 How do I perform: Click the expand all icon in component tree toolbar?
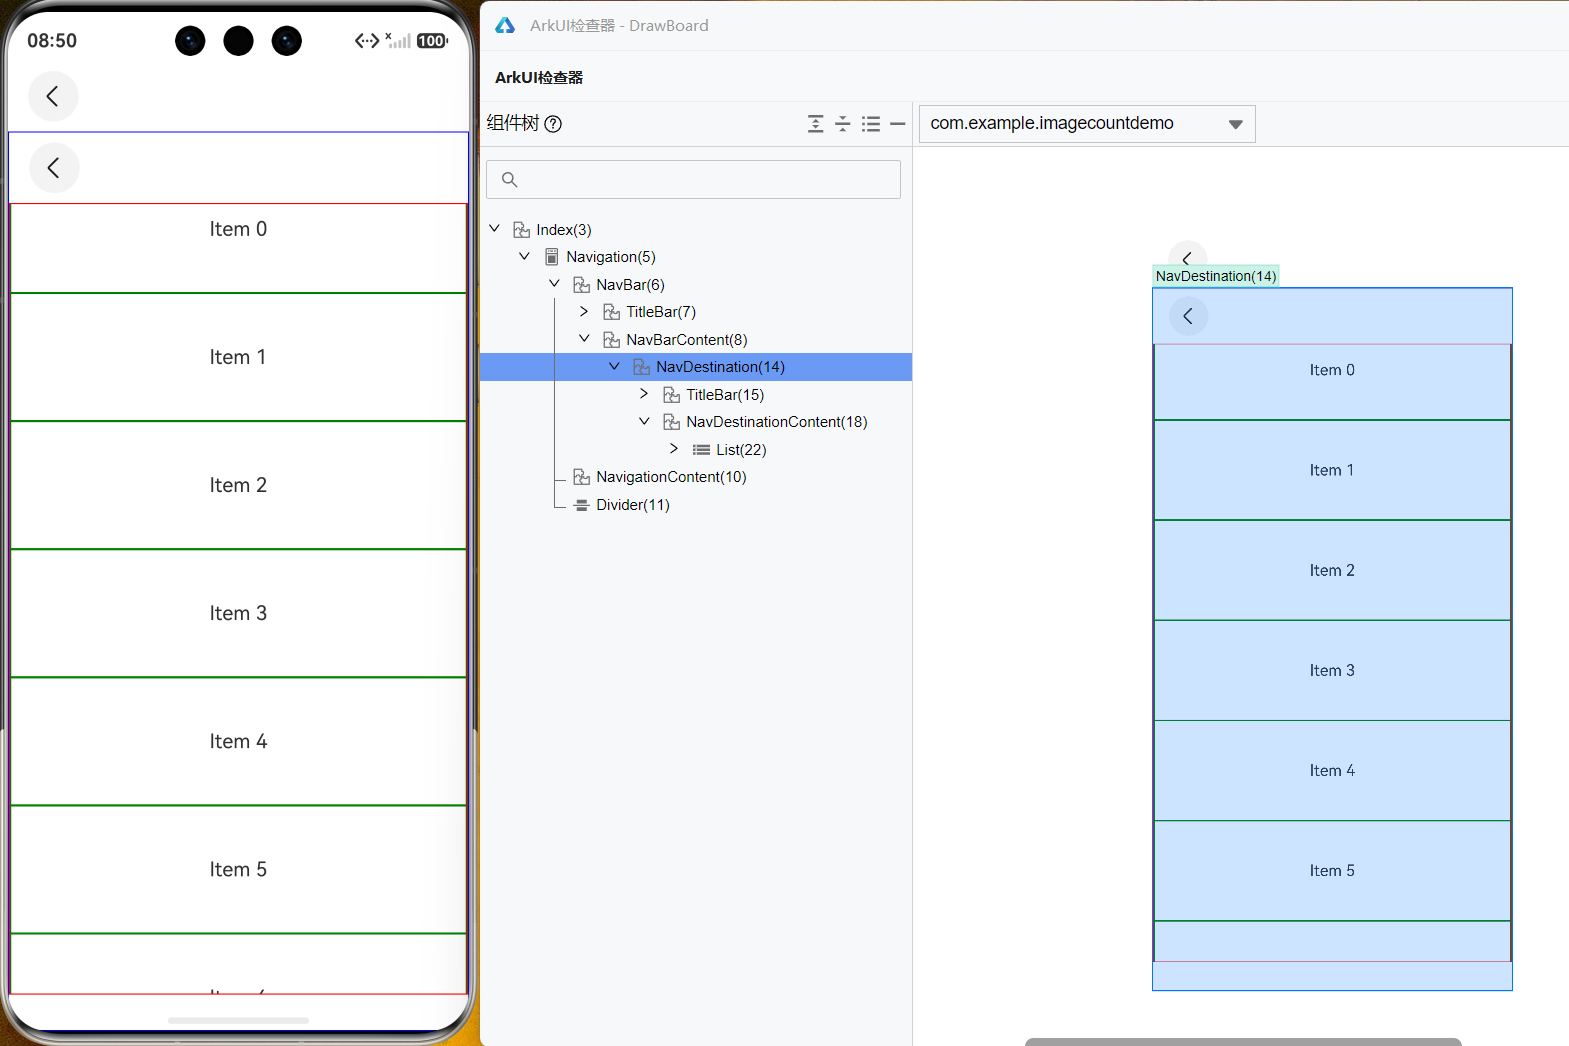(816, 124)
